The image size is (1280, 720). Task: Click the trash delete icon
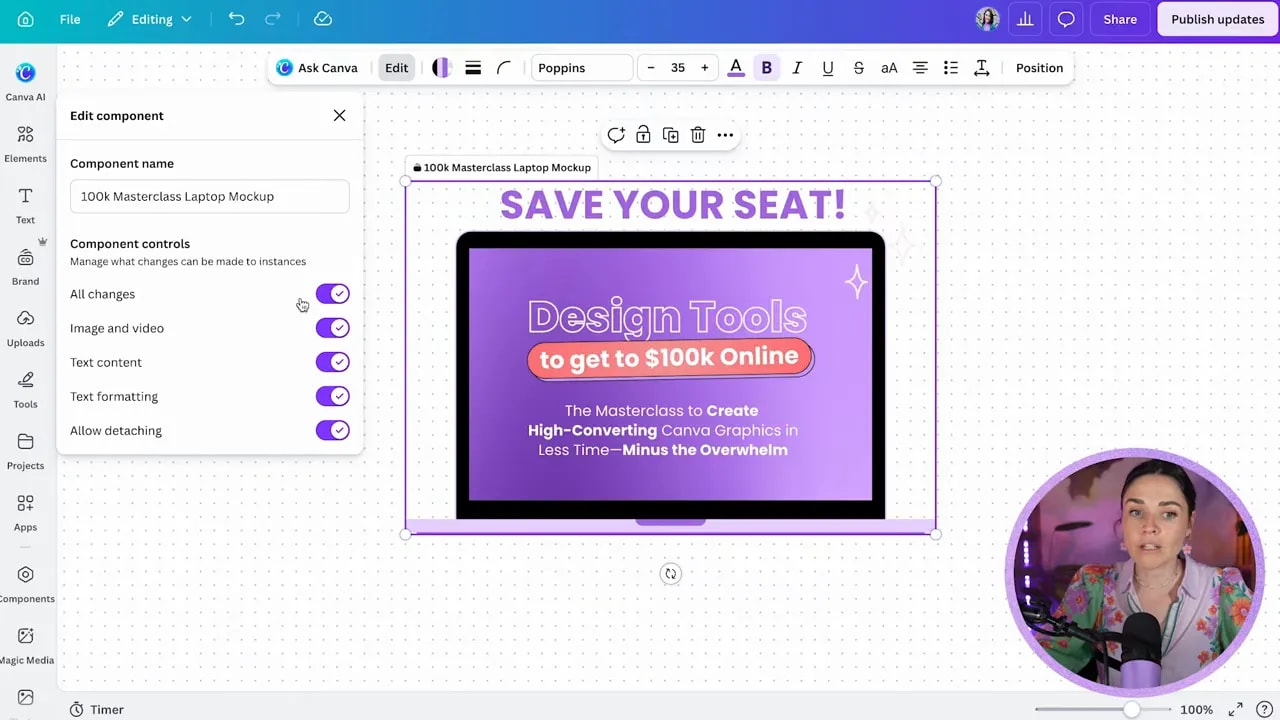(x=698, y=135)
